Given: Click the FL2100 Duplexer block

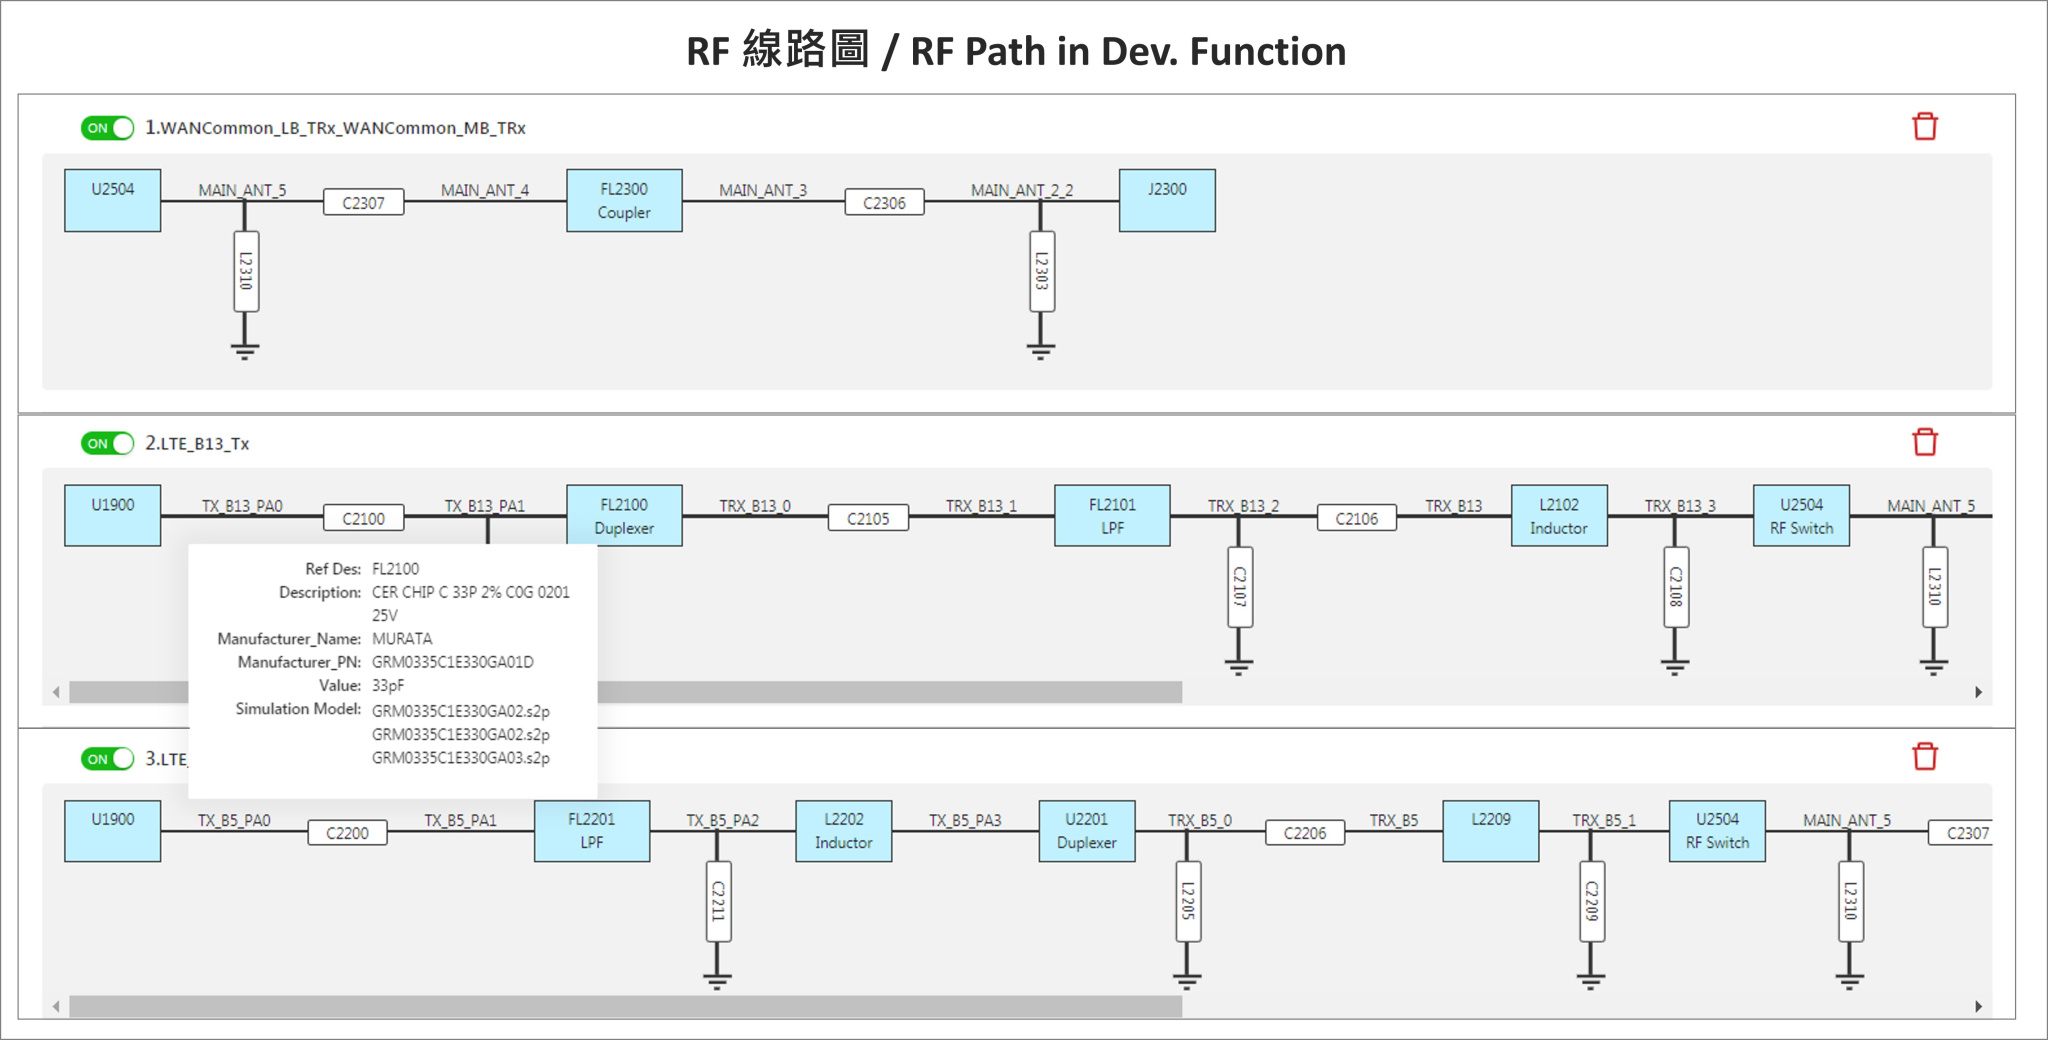Looking at the screenshot, I should 624,516.
